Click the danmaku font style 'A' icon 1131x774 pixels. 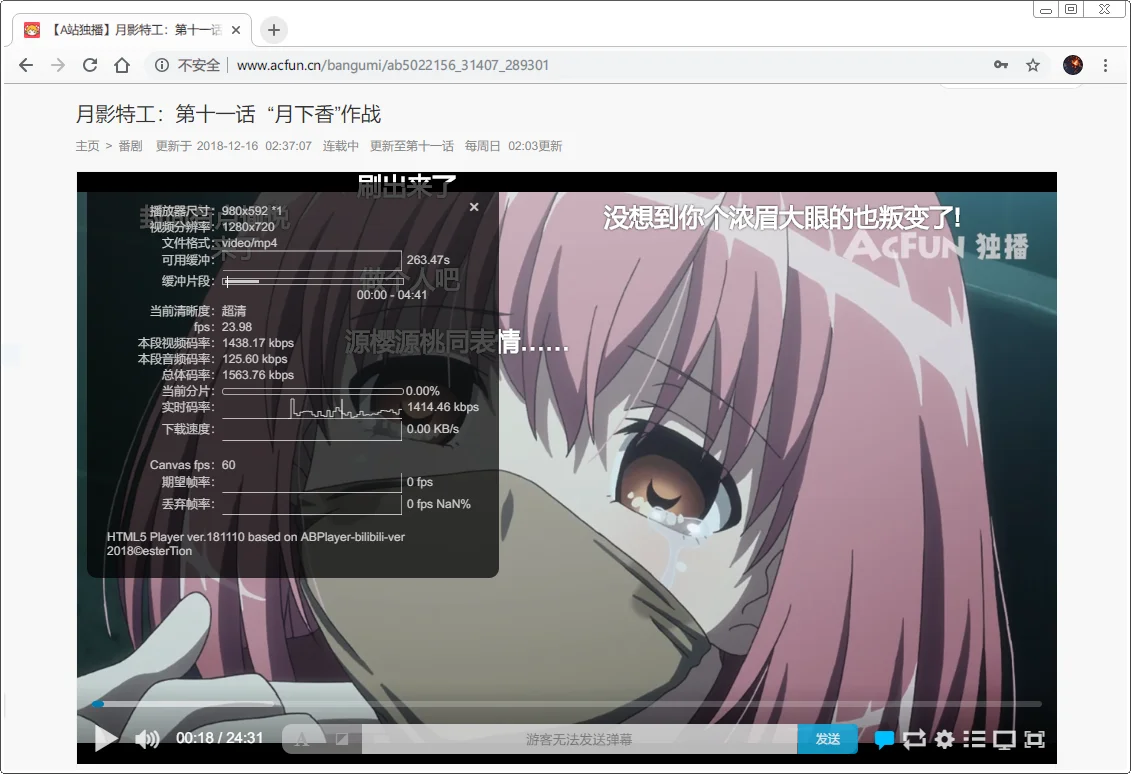click(x=301, y=738)
